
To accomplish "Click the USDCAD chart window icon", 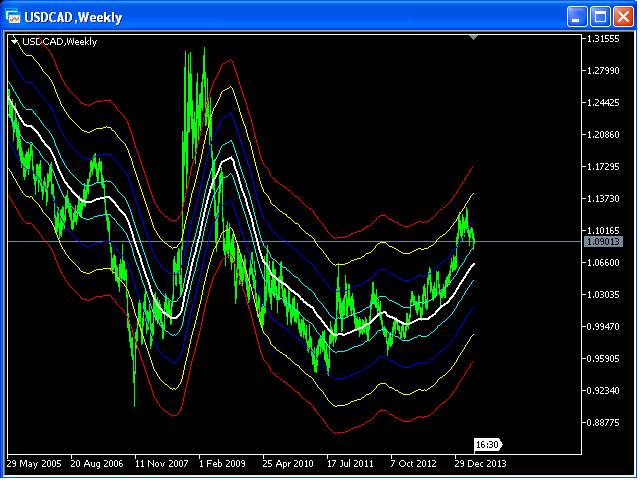I will 13,17.
